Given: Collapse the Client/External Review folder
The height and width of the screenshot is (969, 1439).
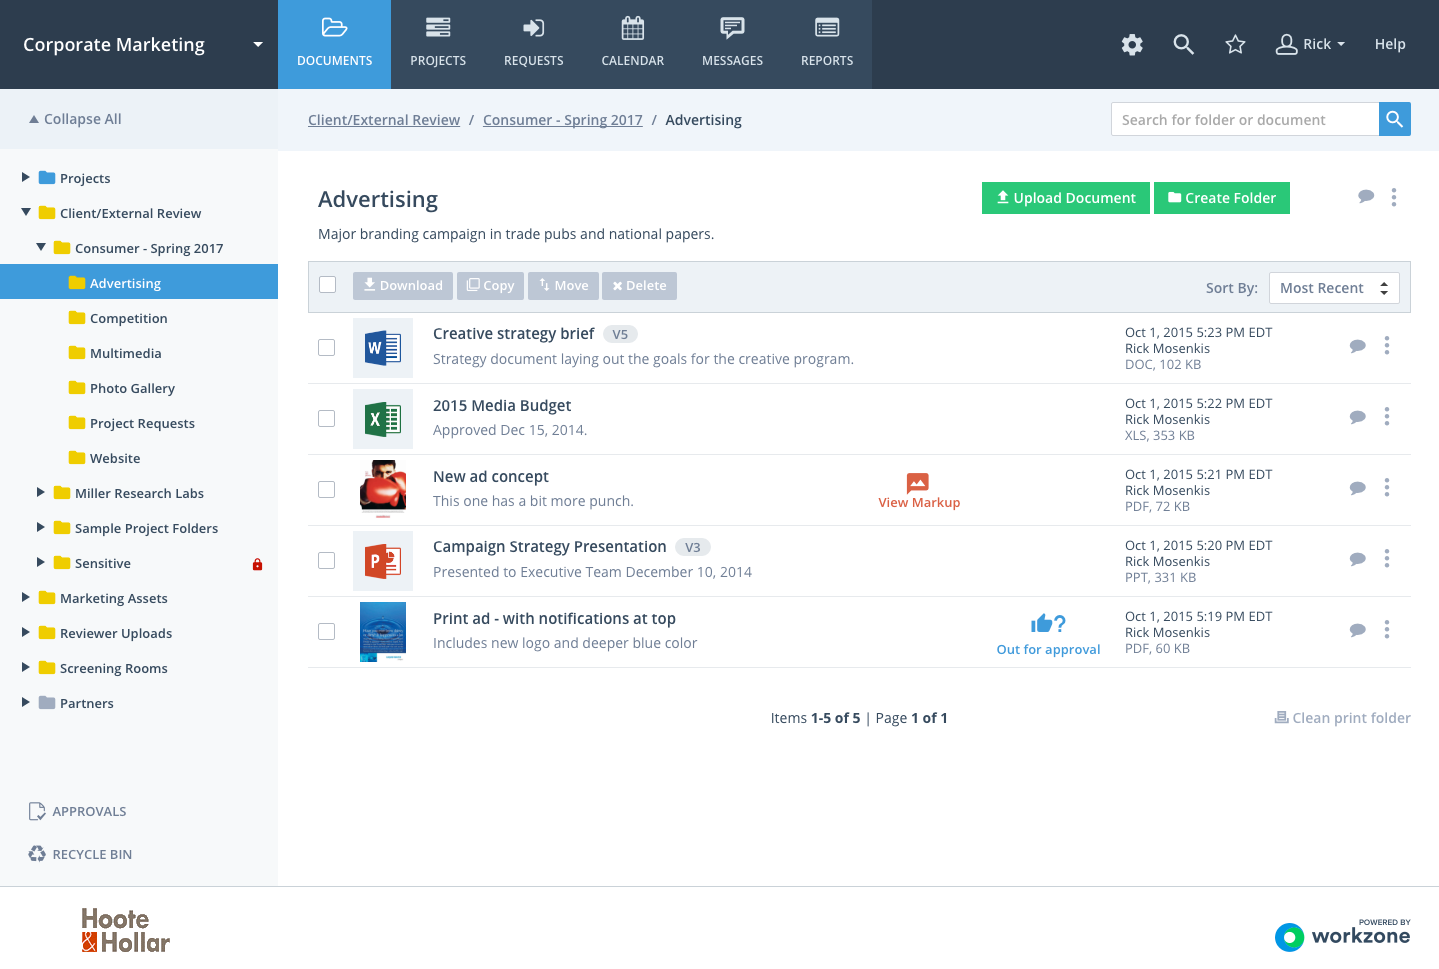Looking at the screenshot, I should 24,213.
